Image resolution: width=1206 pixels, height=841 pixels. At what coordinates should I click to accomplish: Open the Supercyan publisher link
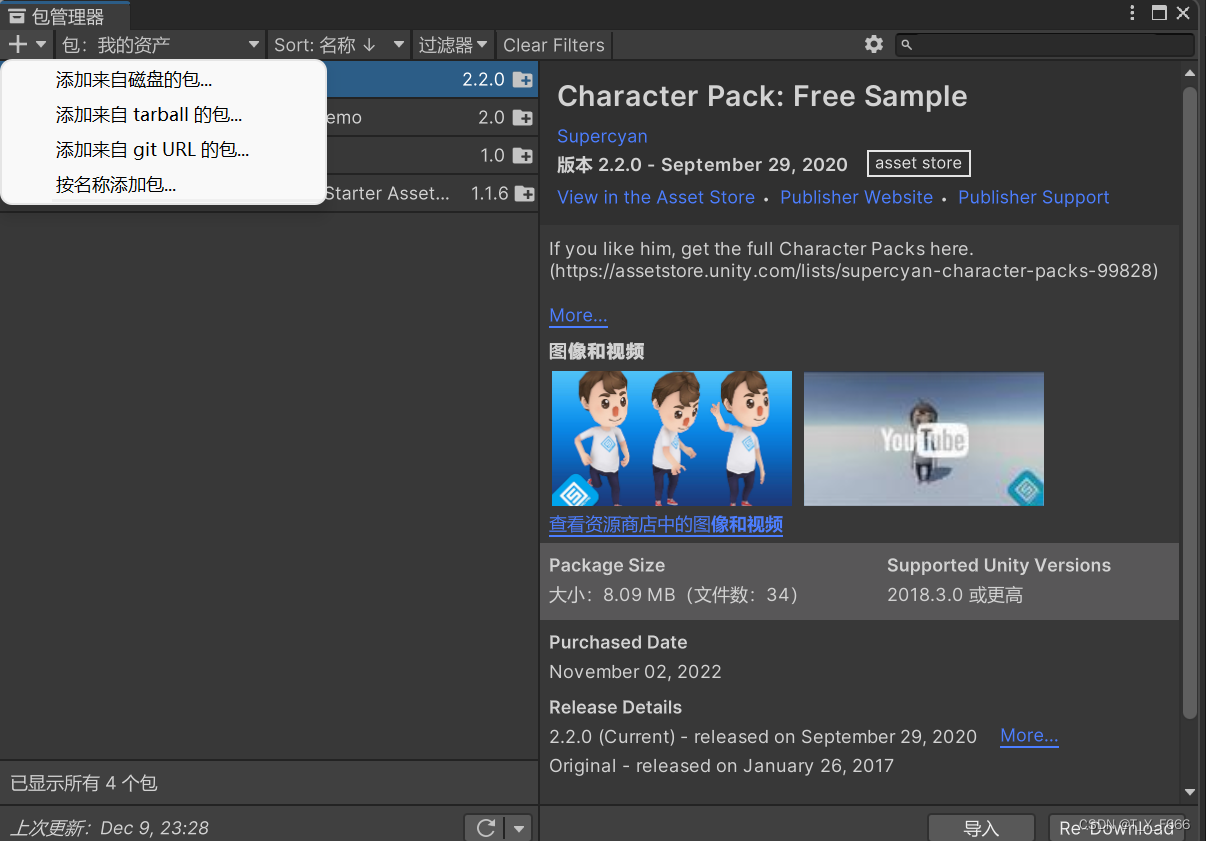(x=602, y=136)
